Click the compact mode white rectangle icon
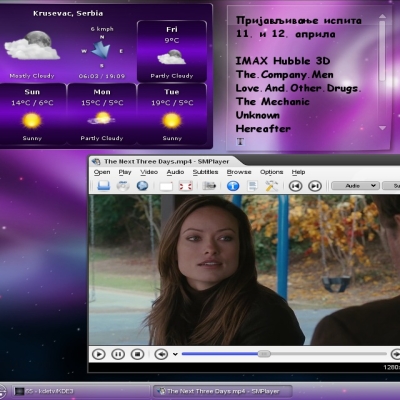This screenshot has height=400, width=400. [166, 186]
